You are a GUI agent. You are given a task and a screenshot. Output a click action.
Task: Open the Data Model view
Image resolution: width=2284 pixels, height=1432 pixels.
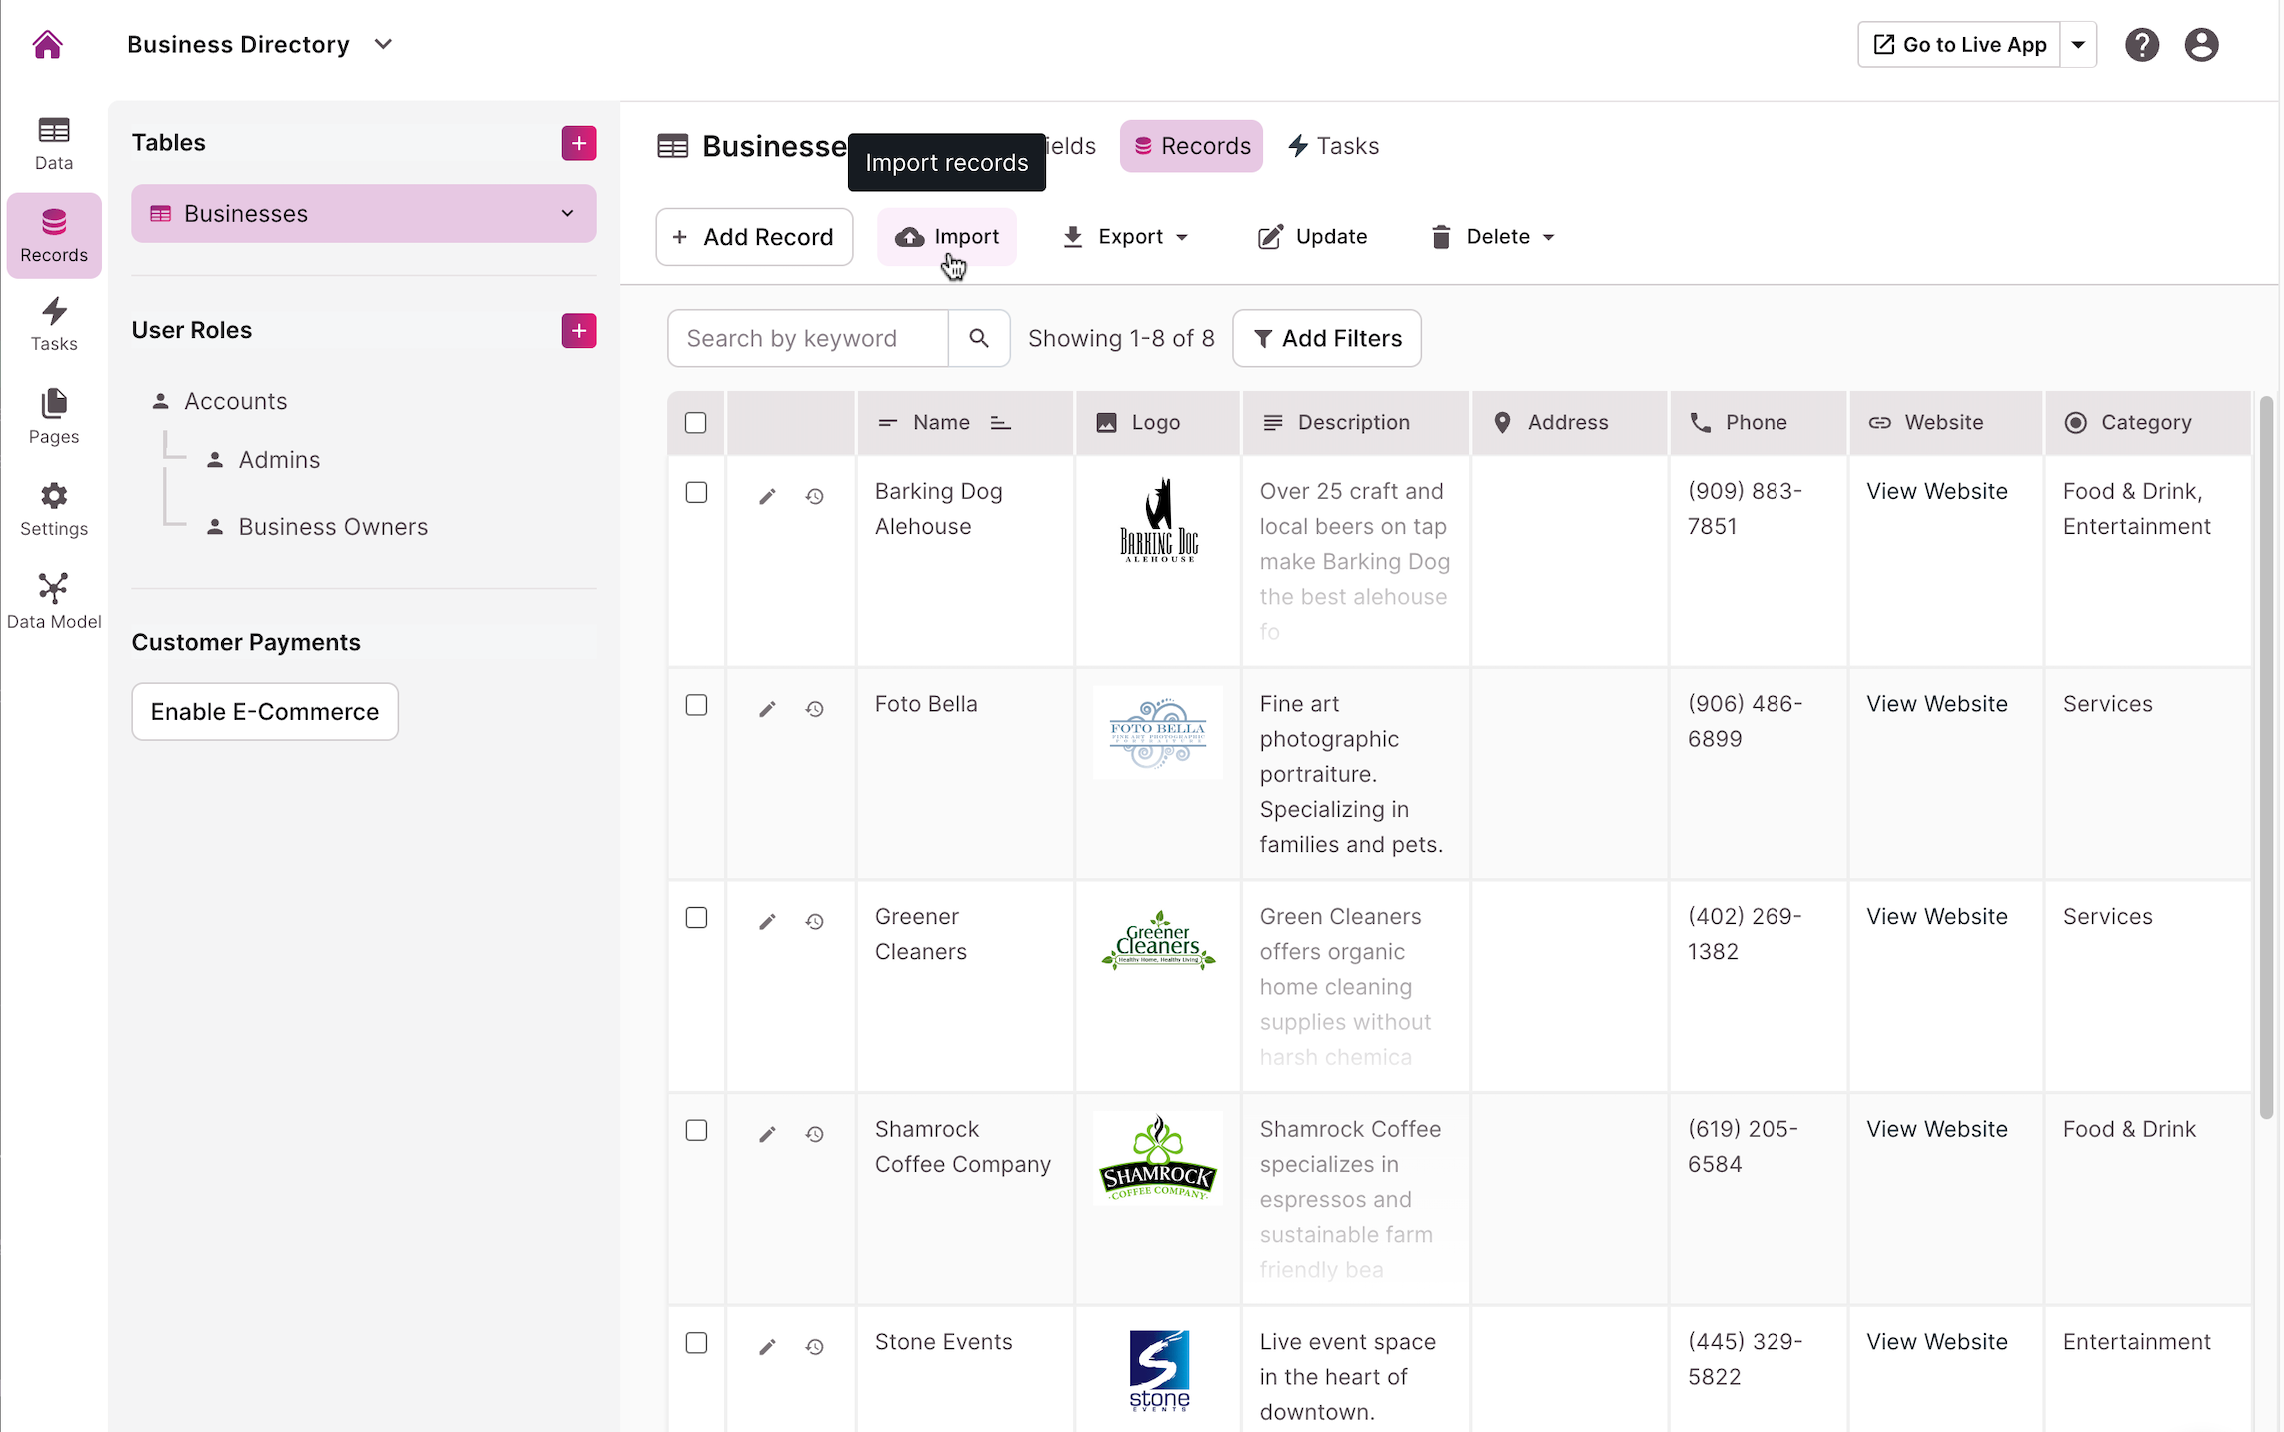[54, 601]
